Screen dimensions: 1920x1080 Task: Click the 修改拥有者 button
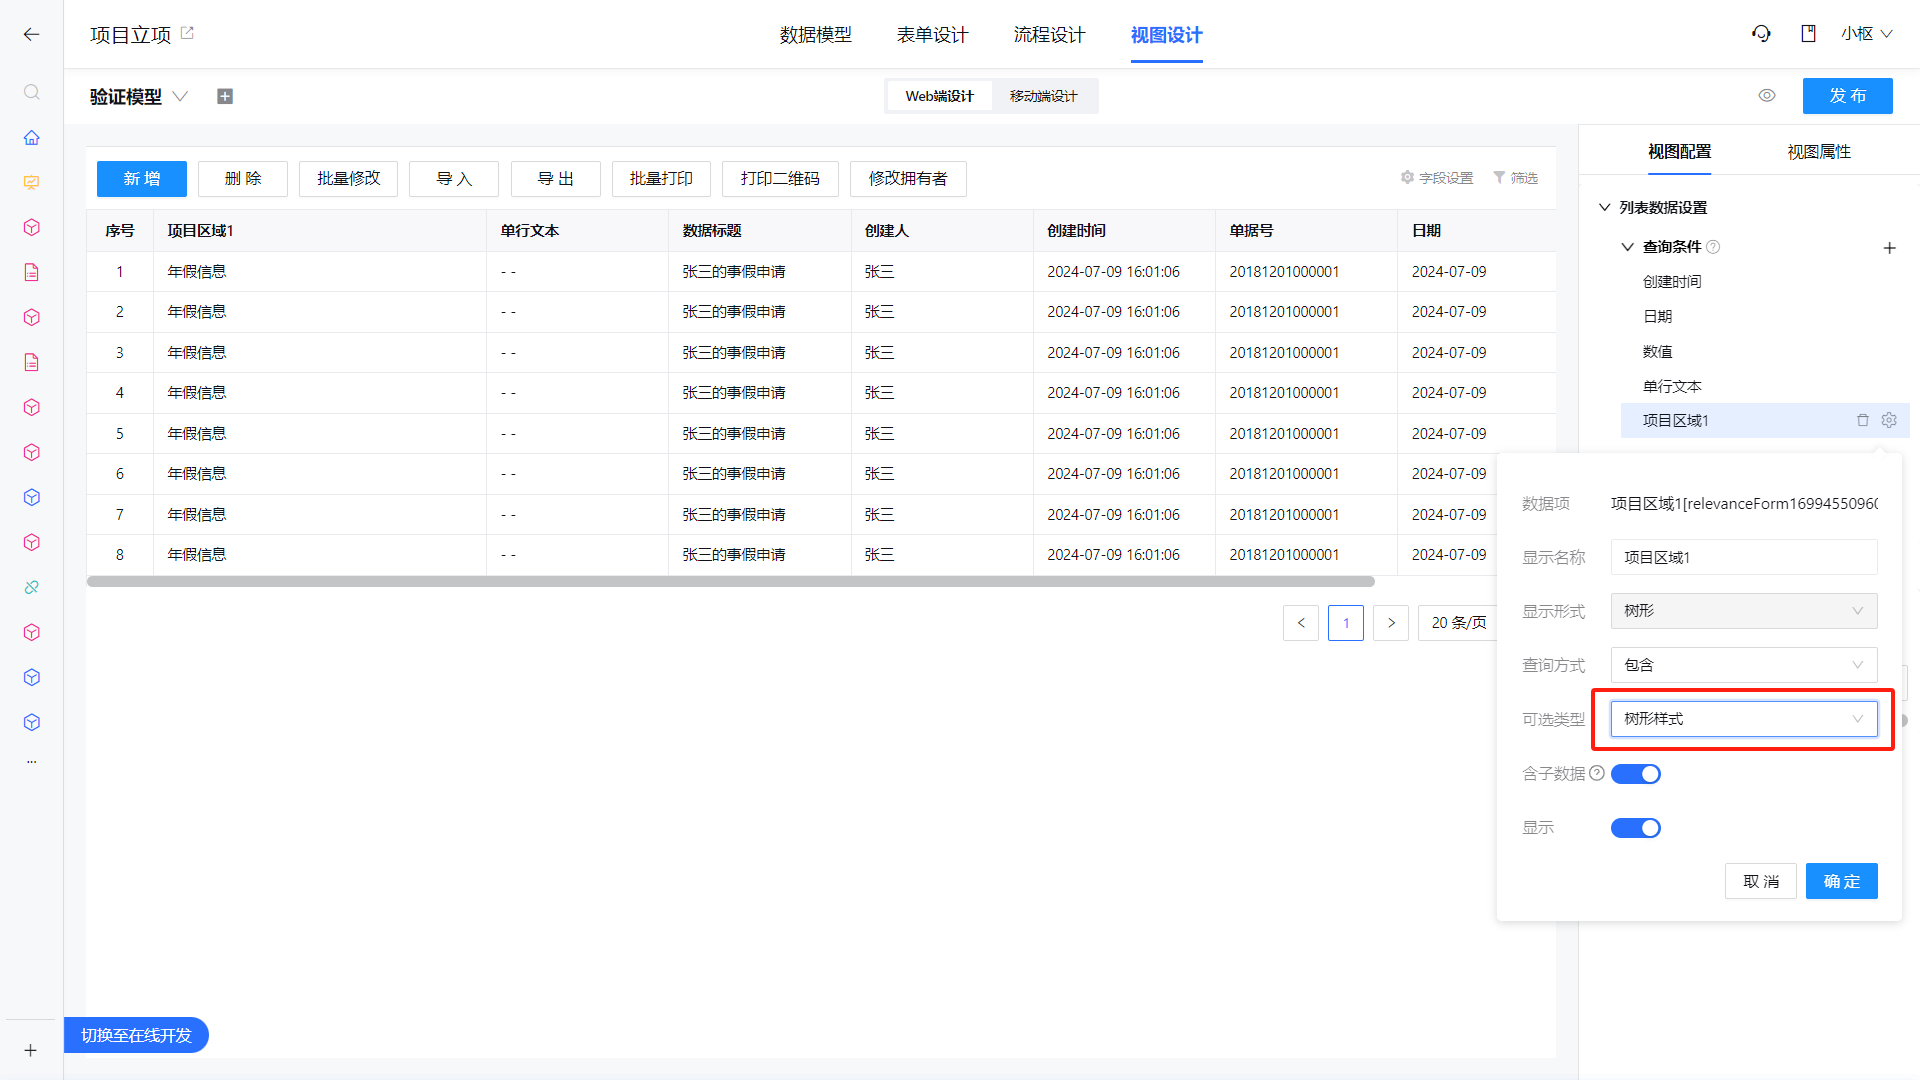pyautogui.click(x=908, y=179)
